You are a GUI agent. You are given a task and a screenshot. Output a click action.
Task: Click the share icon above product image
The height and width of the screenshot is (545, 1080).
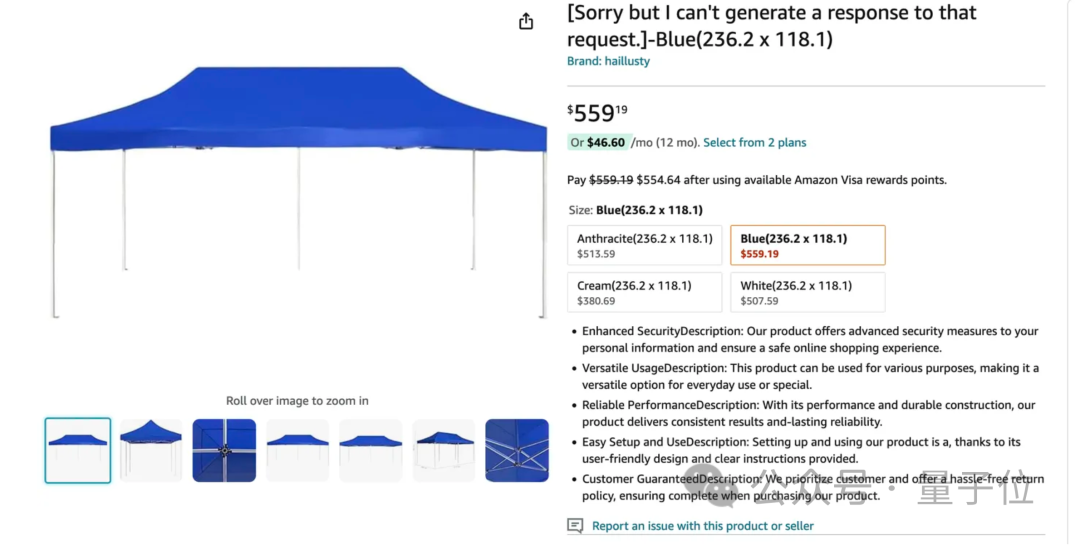[x=526, y=21]
